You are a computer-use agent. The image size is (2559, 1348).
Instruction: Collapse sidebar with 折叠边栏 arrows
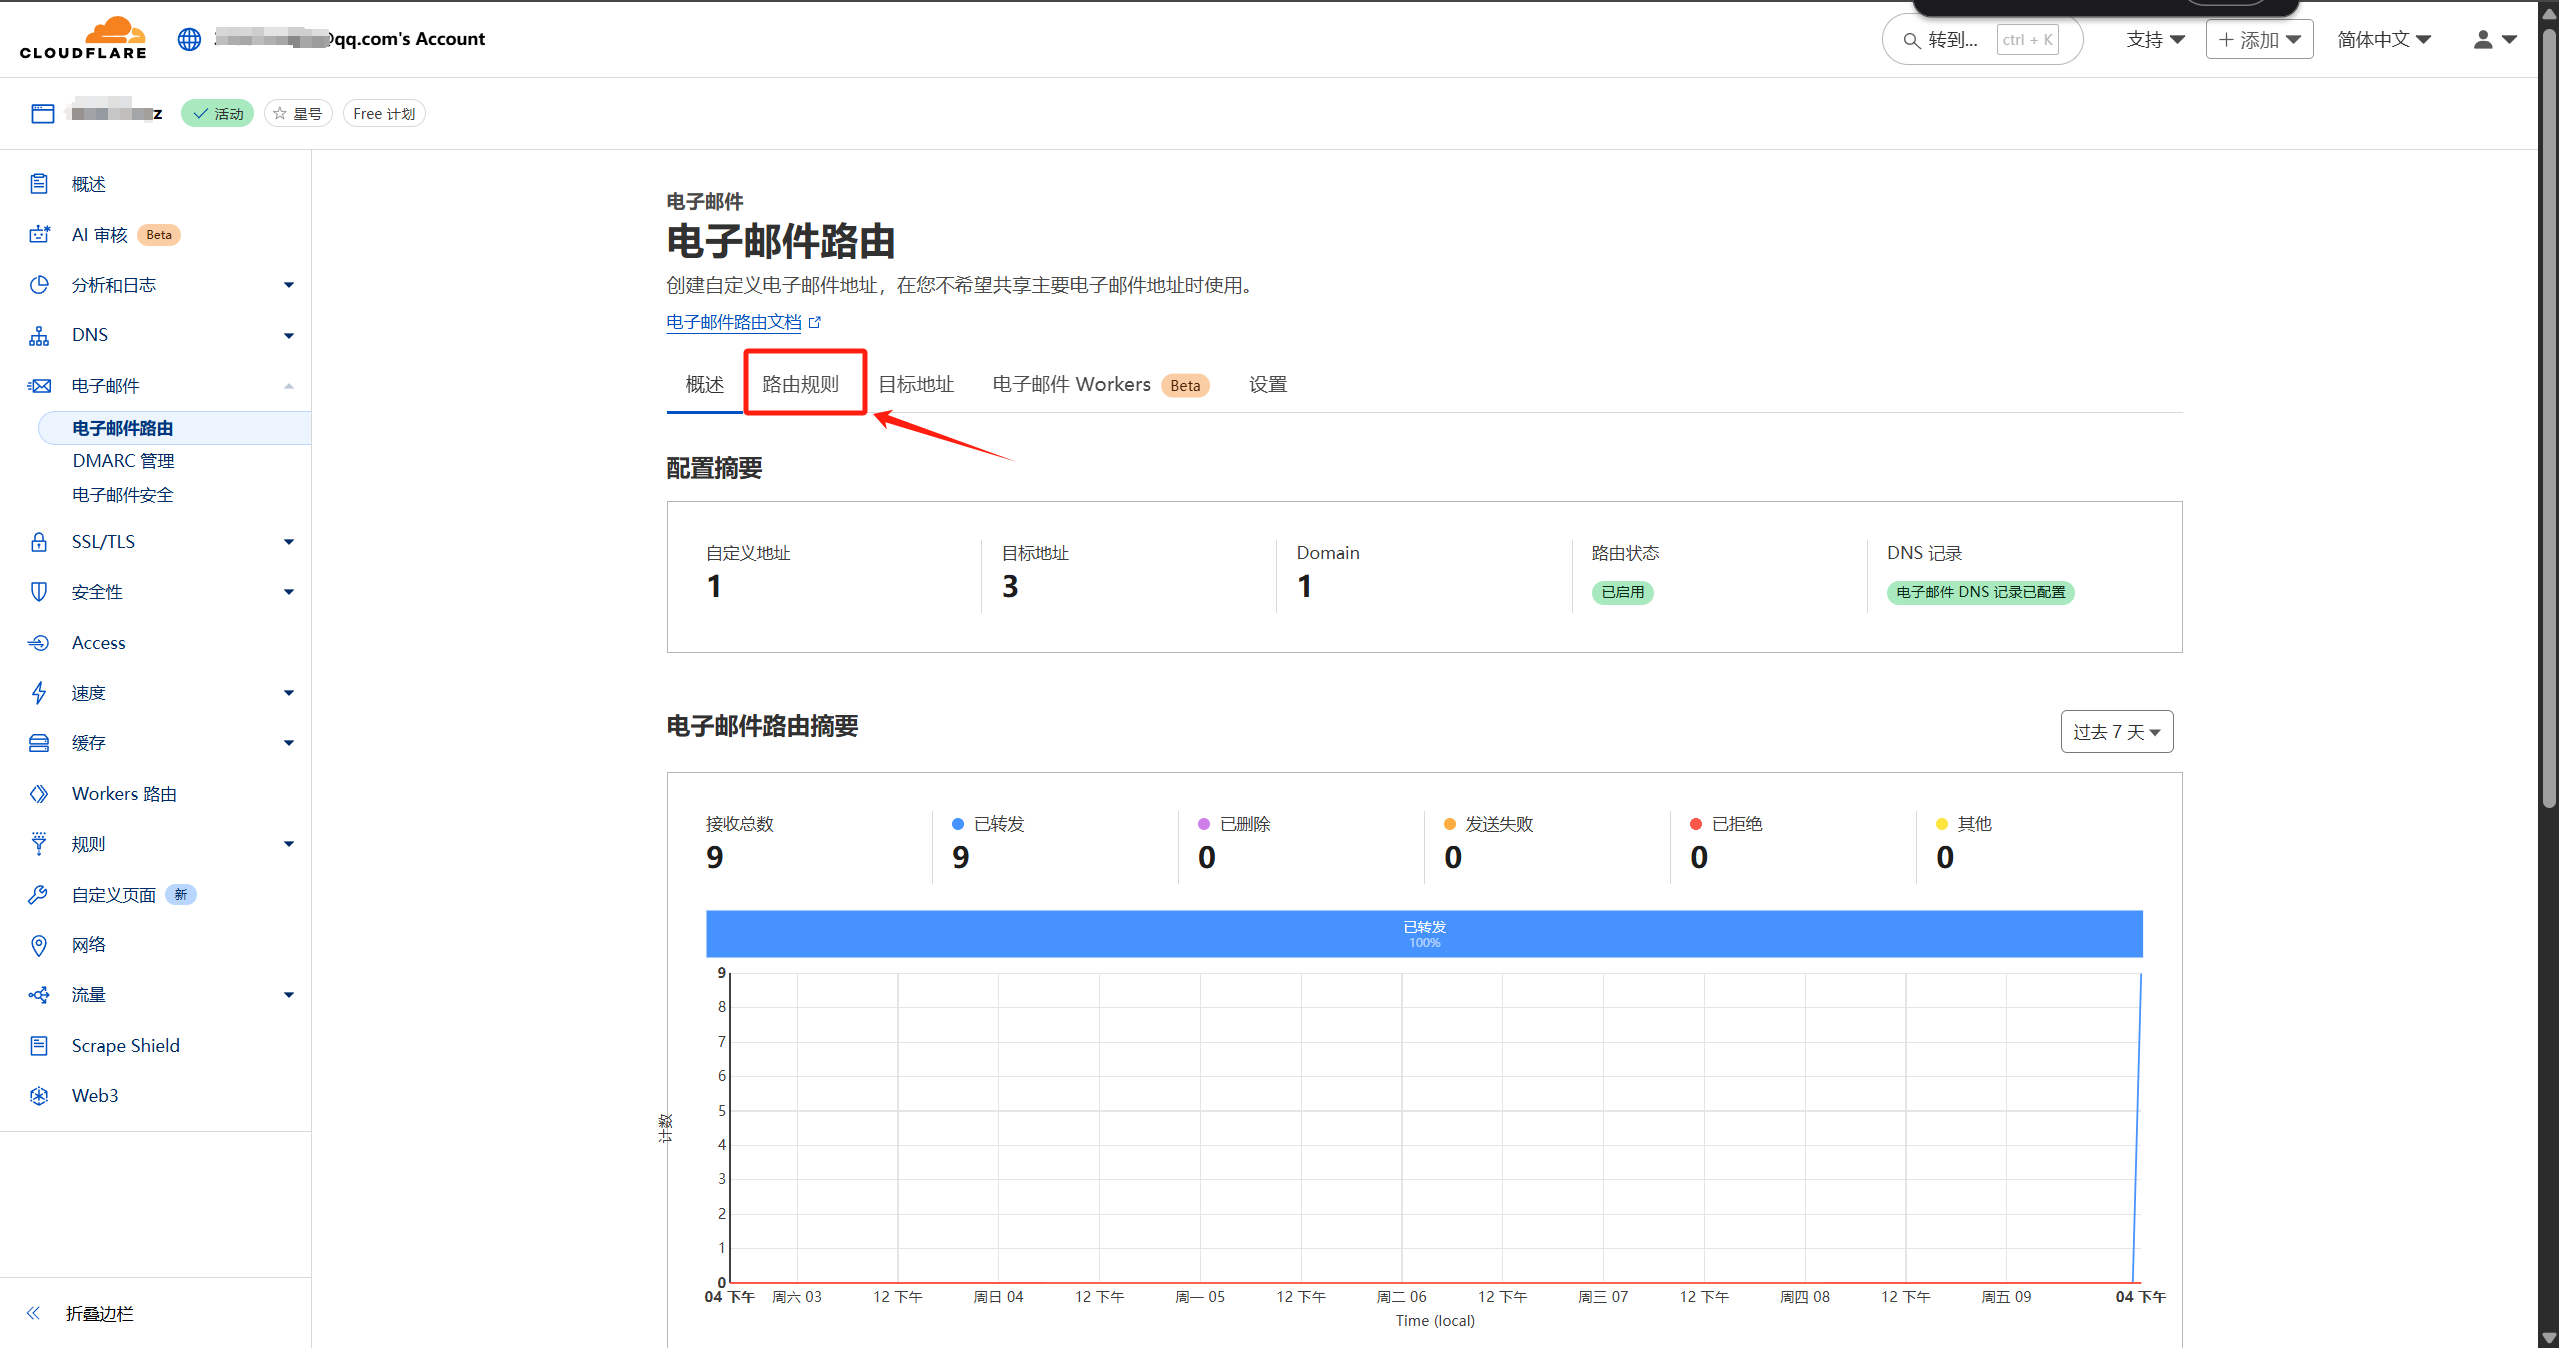34,1313
